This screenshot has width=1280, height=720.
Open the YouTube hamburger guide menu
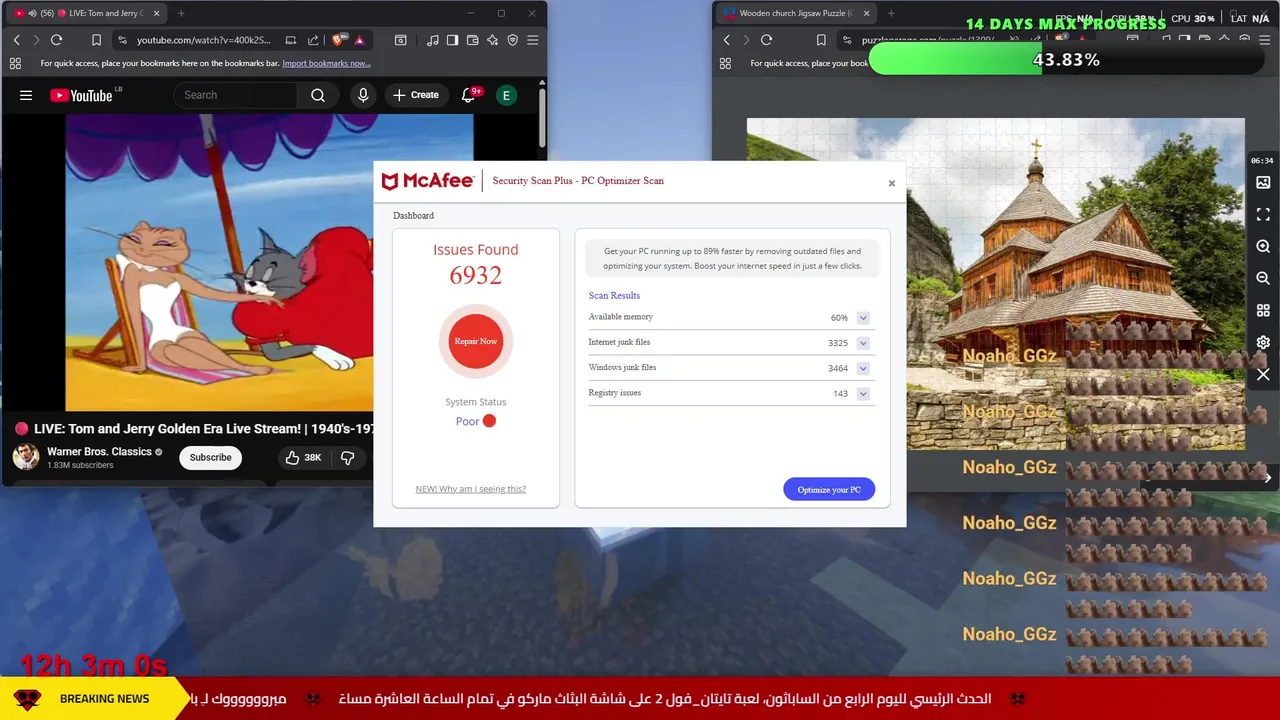click(26, 95)
